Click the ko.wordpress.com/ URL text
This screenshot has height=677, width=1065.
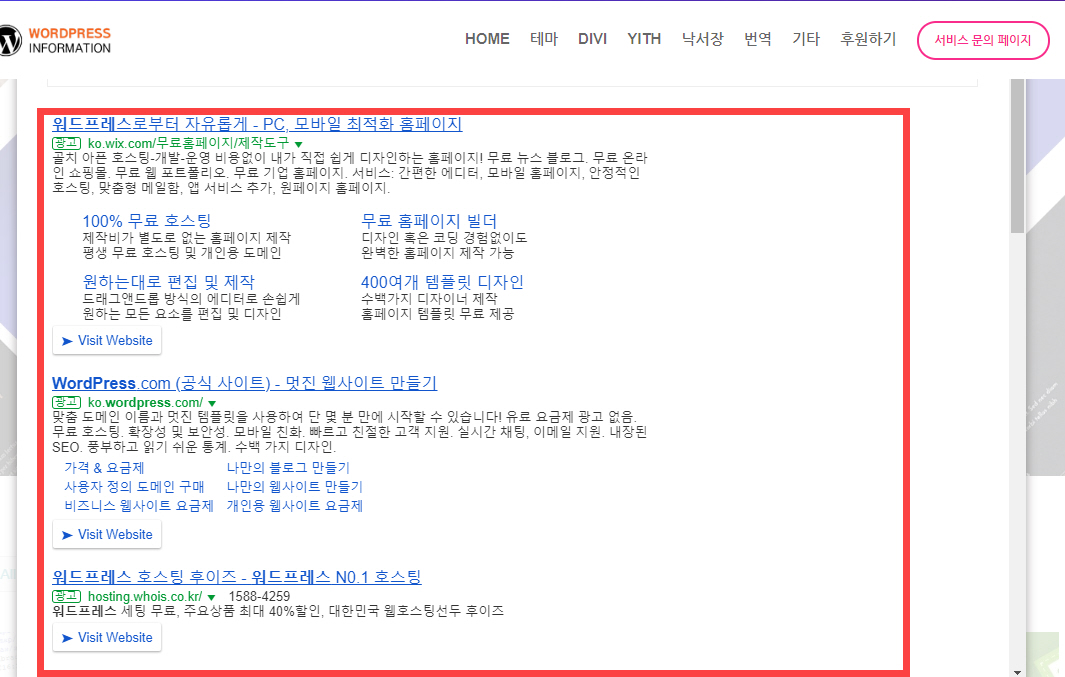[x=145, y=403]
